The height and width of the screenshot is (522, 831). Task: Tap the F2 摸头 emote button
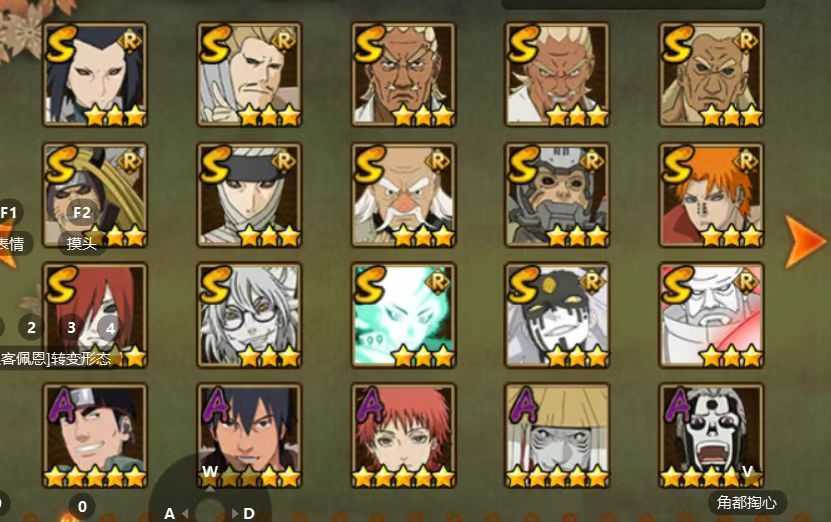[x=82, y=228]
